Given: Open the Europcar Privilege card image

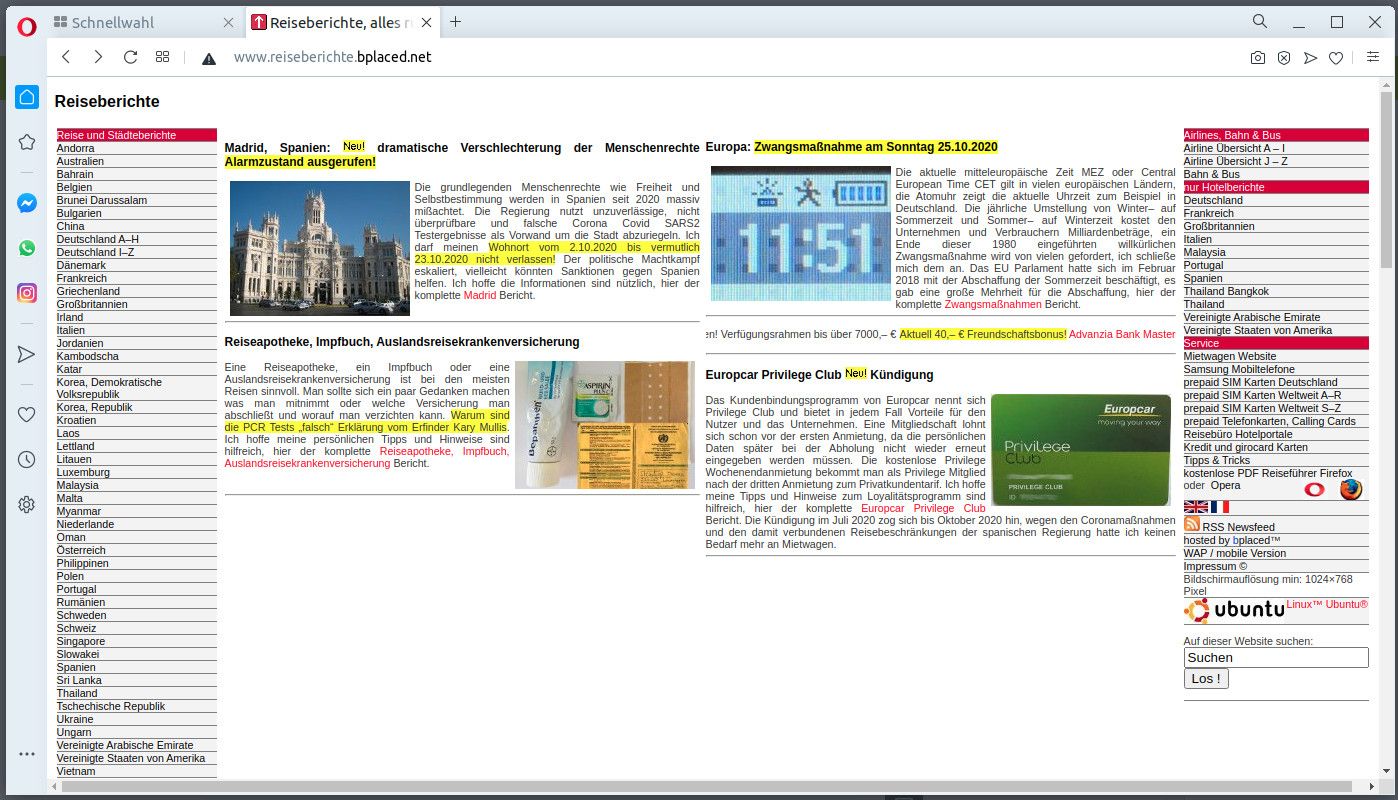Looking at the screenshot, I should tap(1081, 450).
